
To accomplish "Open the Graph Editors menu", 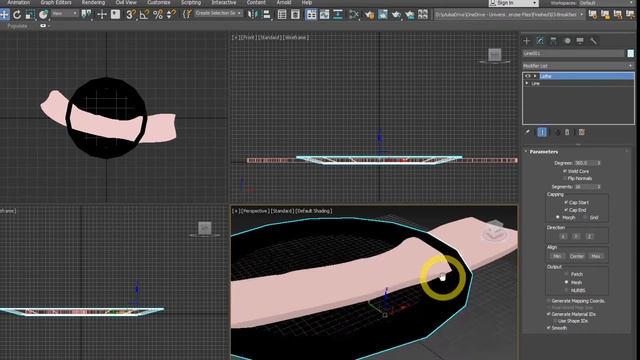I will tap(56, 2).
